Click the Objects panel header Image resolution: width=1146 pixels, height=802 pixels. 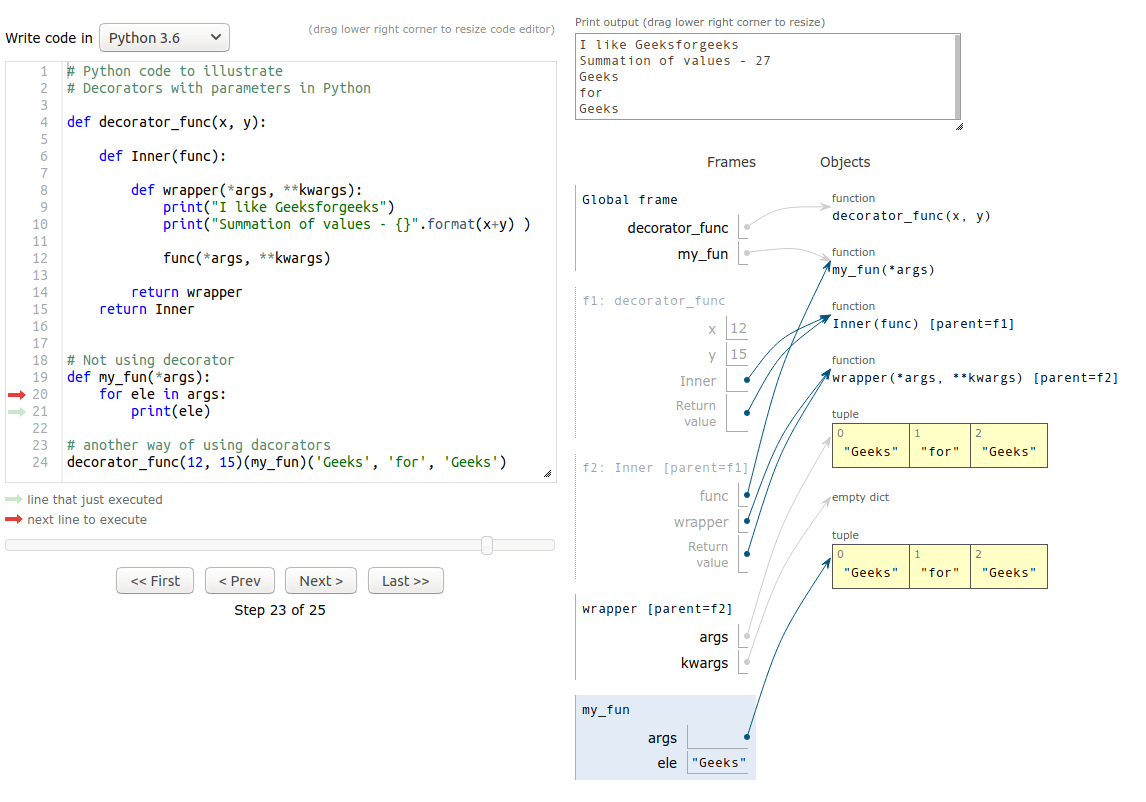(845, 162)
